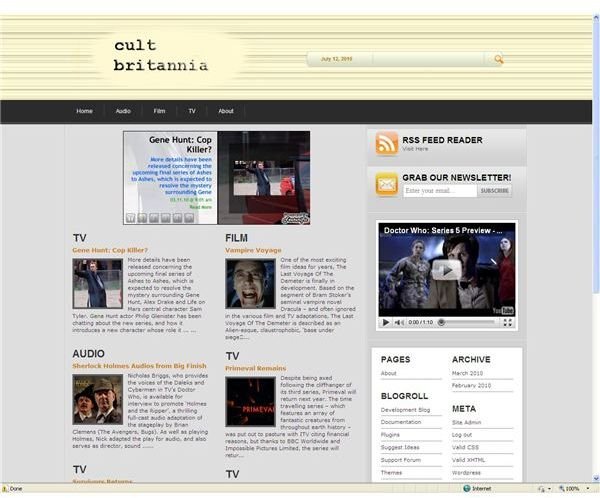
Task: Open the About link under Pages
Action: pyautogui.click(x=388, y=373)
